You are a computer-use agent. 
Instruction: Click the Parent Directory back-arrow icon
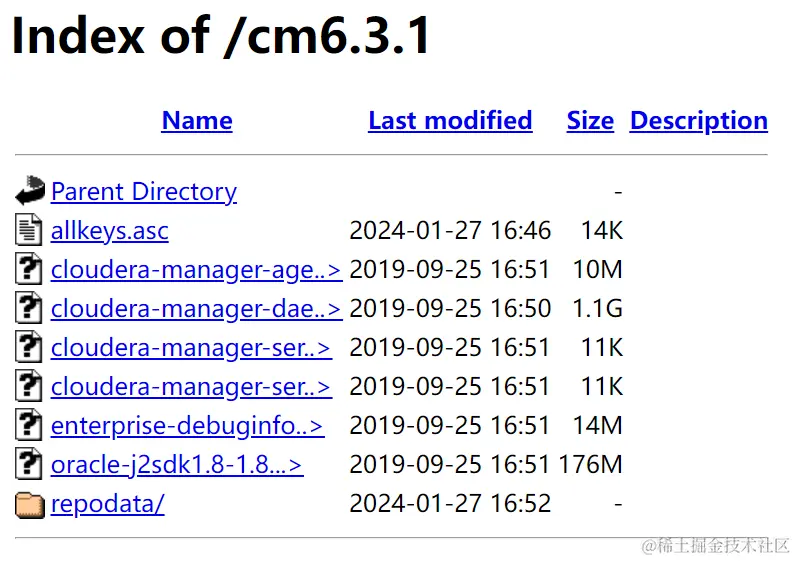tap(30, 190)
